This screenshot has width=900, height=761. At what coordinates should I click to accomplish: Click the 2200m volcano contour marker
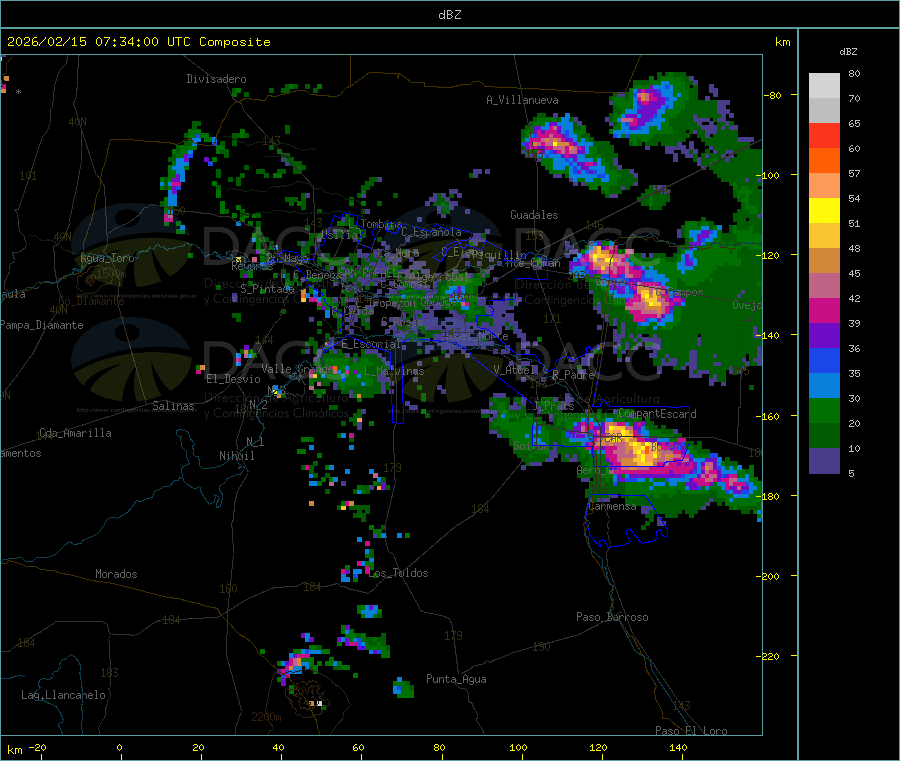coord(266,717)
